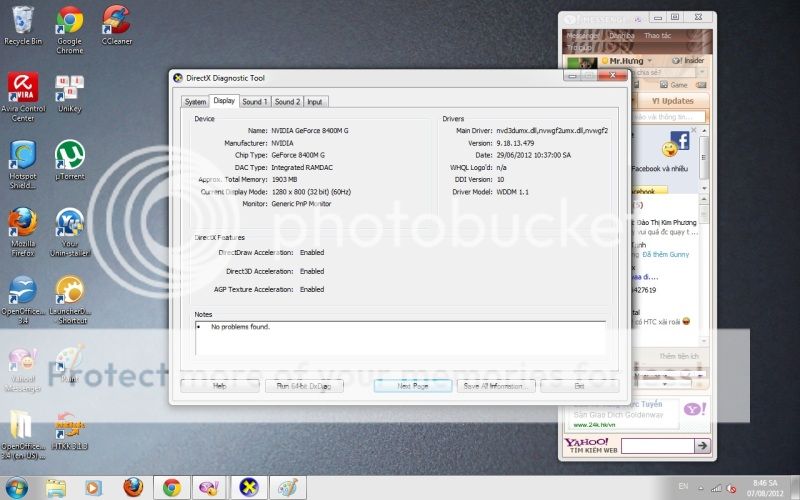This screenshot has width=800, height=500.
Task: Click the EN language indicator
Action: pyautogui.click(x=683, y=486)
